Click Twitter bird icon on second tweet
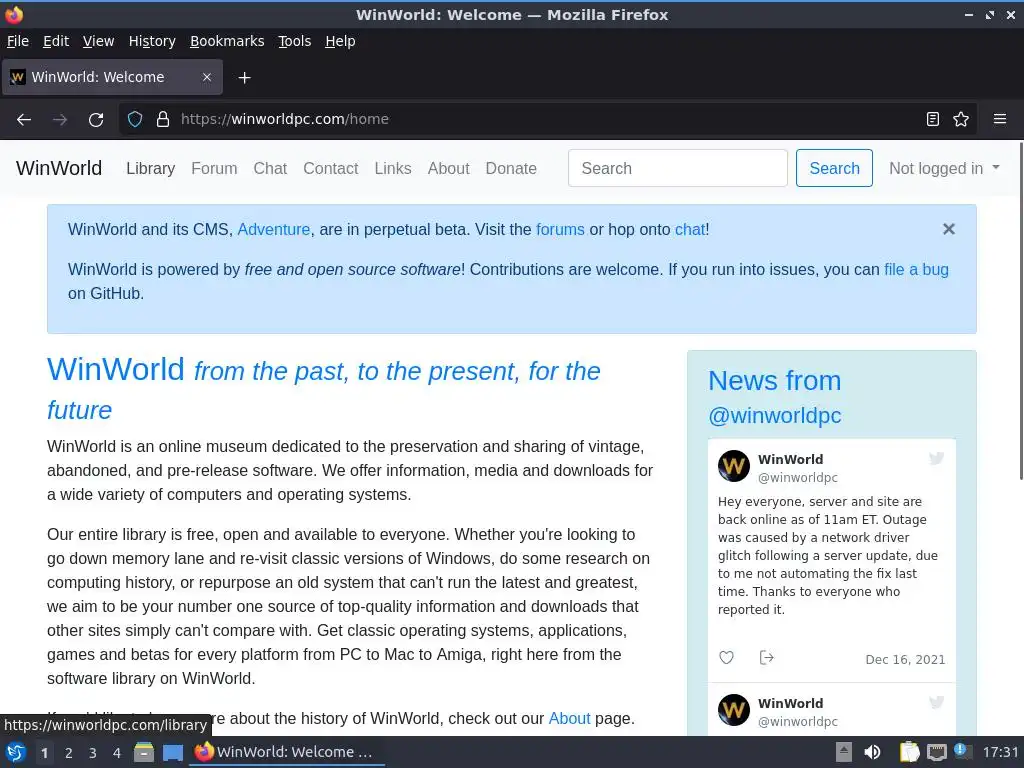Screen dimensions: 1024x768 936,703
